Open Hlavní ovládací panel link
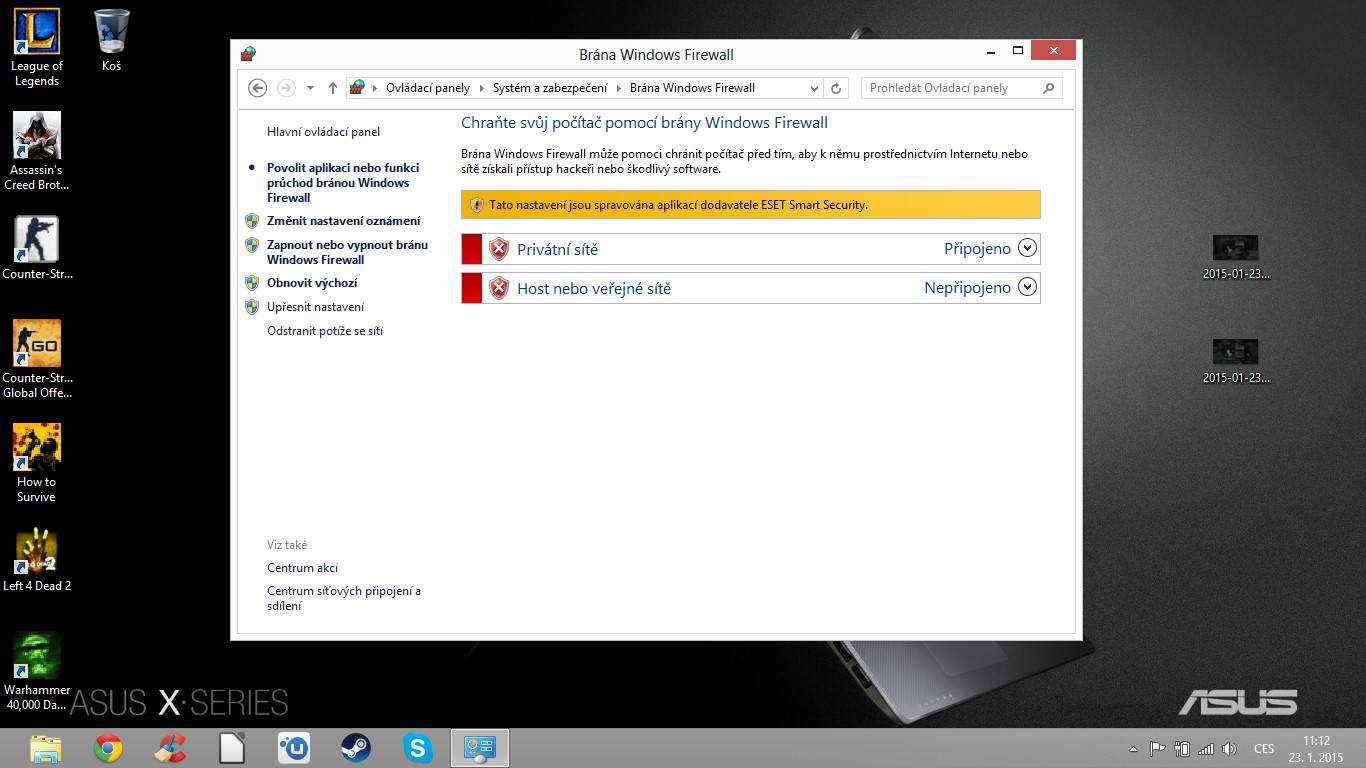 [323, 132]
